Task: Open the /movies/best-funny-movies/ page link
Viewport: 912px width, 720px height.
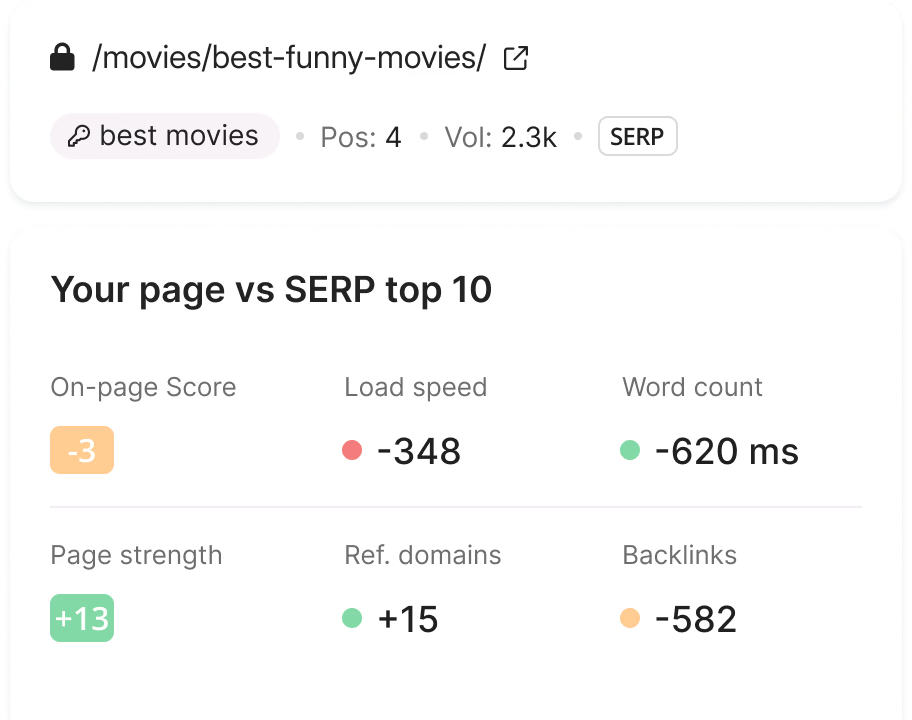Action: 287,57
